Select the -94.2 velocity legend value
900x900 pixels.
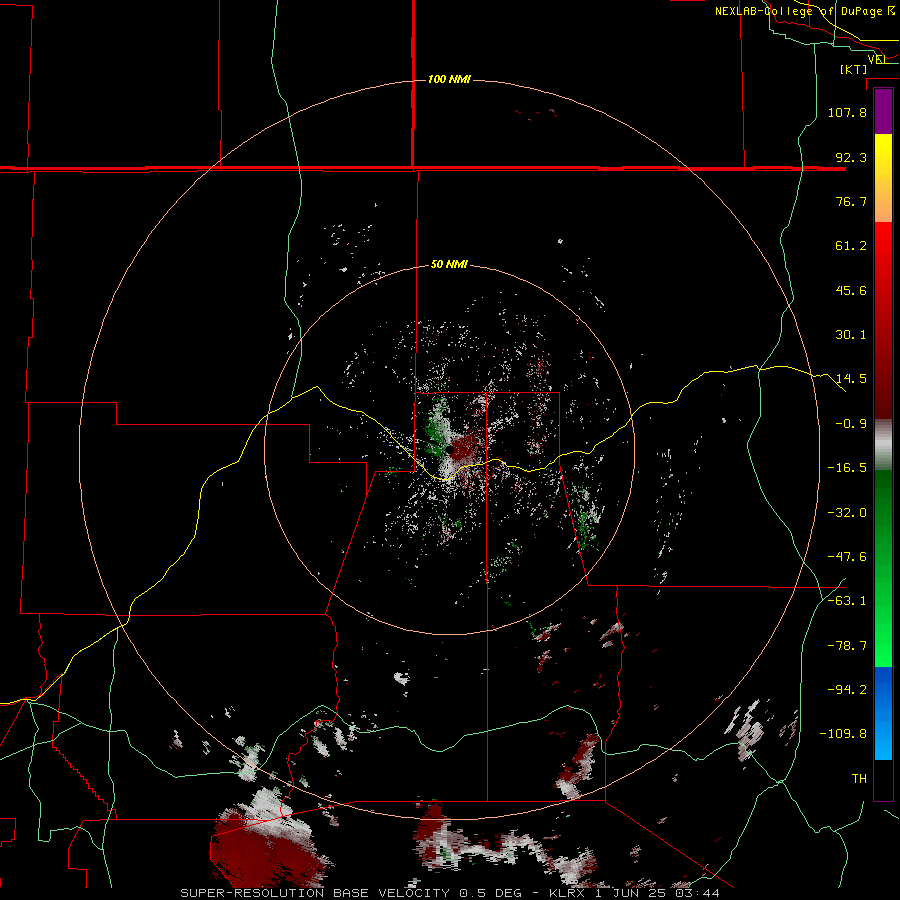847,689
